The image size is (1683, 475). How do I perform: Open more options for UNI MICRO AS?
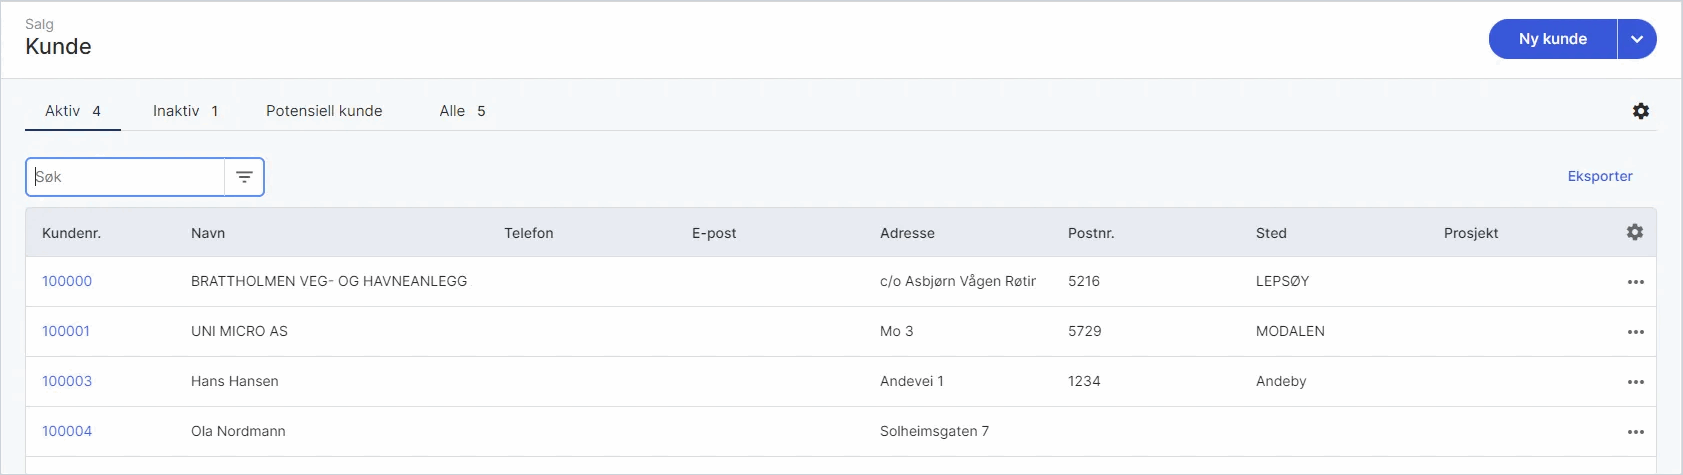pyautogui.click(x=1636, y=332)
